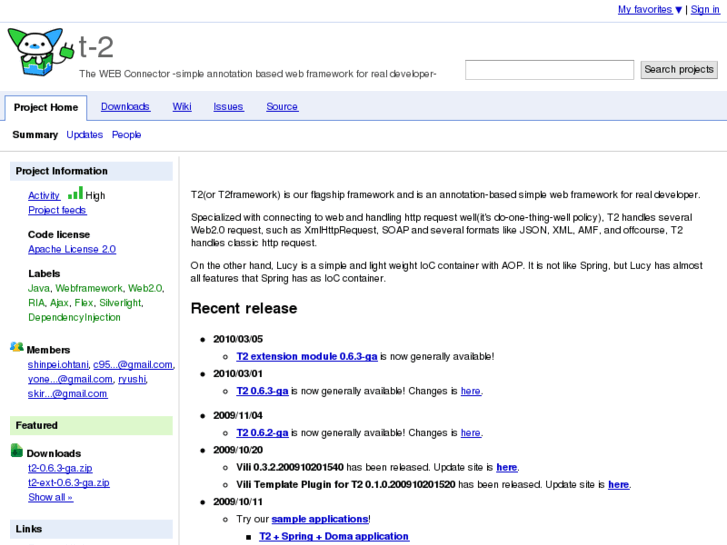Image resolution: width=727 pixels, height=545 pixels.
Task: View the People sub-tab
Action: [x=126, y=135]
